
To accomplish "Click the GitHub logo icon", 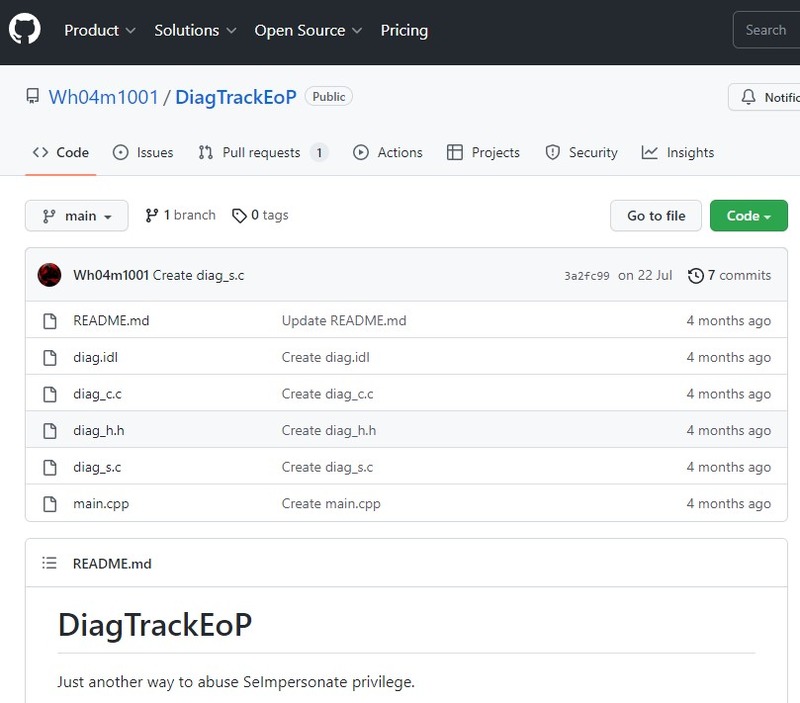I will coord(25,30).
